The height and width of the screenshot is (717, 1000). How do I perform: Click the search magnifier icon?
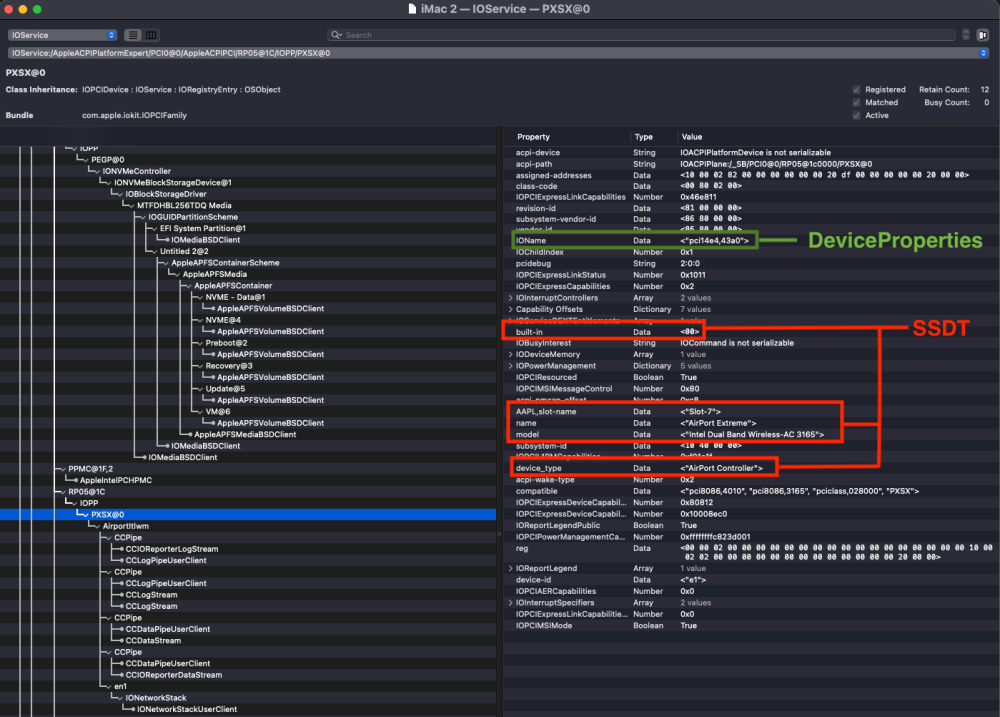(336, 35)
